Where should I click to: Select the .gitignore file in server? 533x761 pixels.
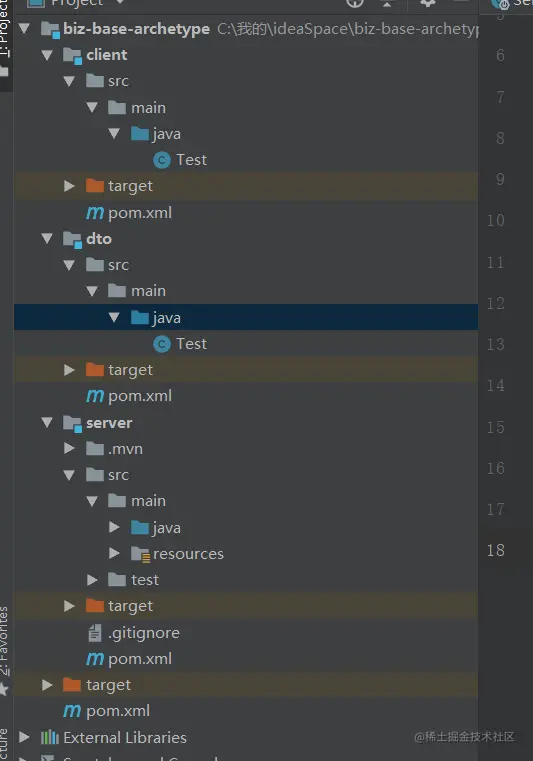134,633
